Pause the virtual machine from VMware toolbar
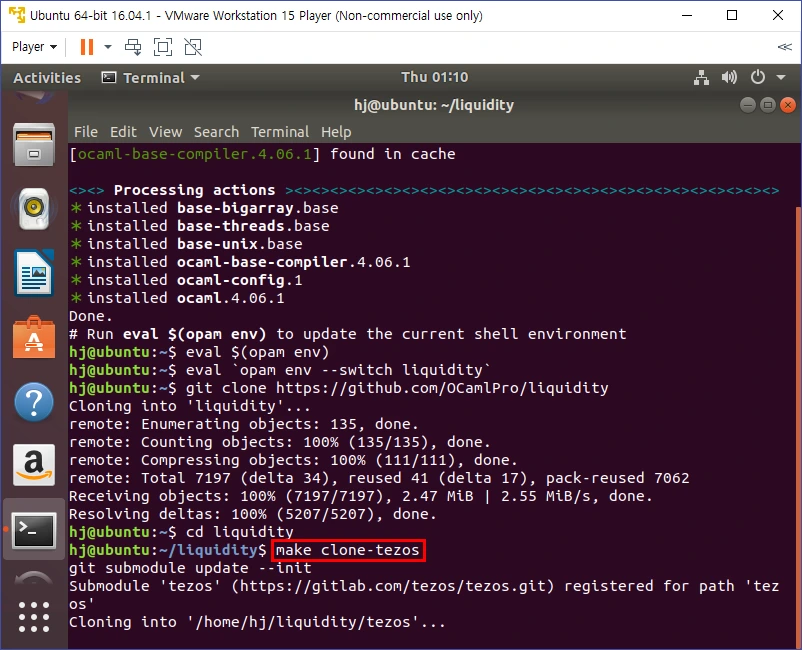Screen dimensions: 802x650 [x=87, y=47]
